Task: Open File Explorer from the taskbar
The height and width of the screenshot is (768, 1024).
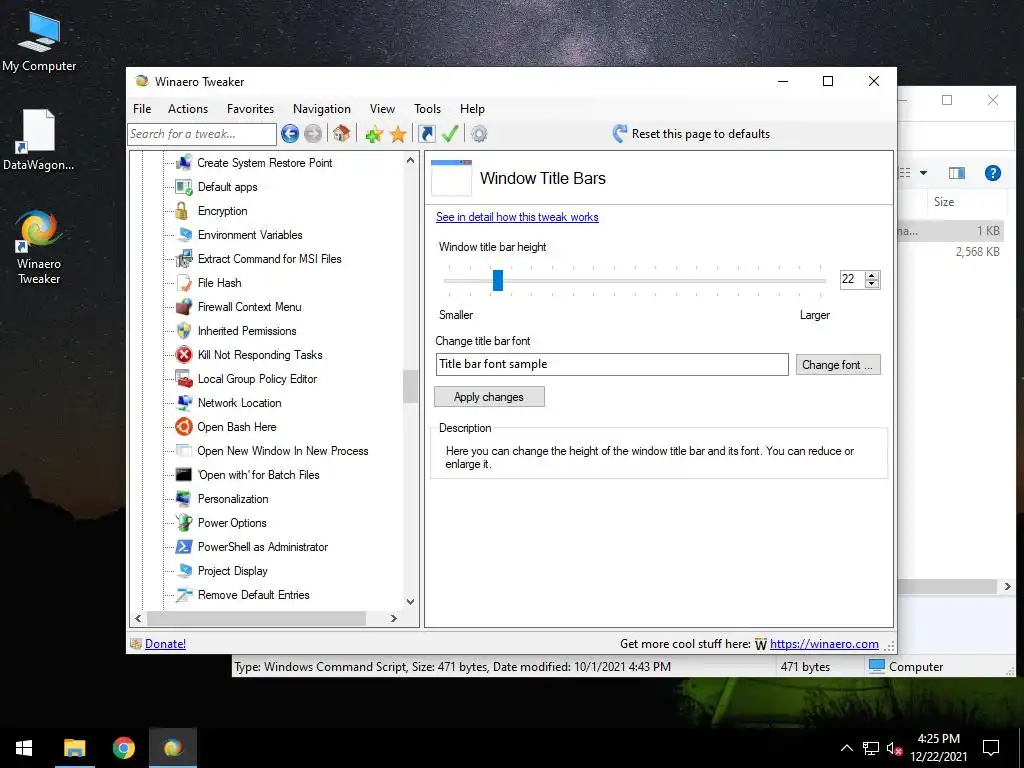Action: click(74, 748)
